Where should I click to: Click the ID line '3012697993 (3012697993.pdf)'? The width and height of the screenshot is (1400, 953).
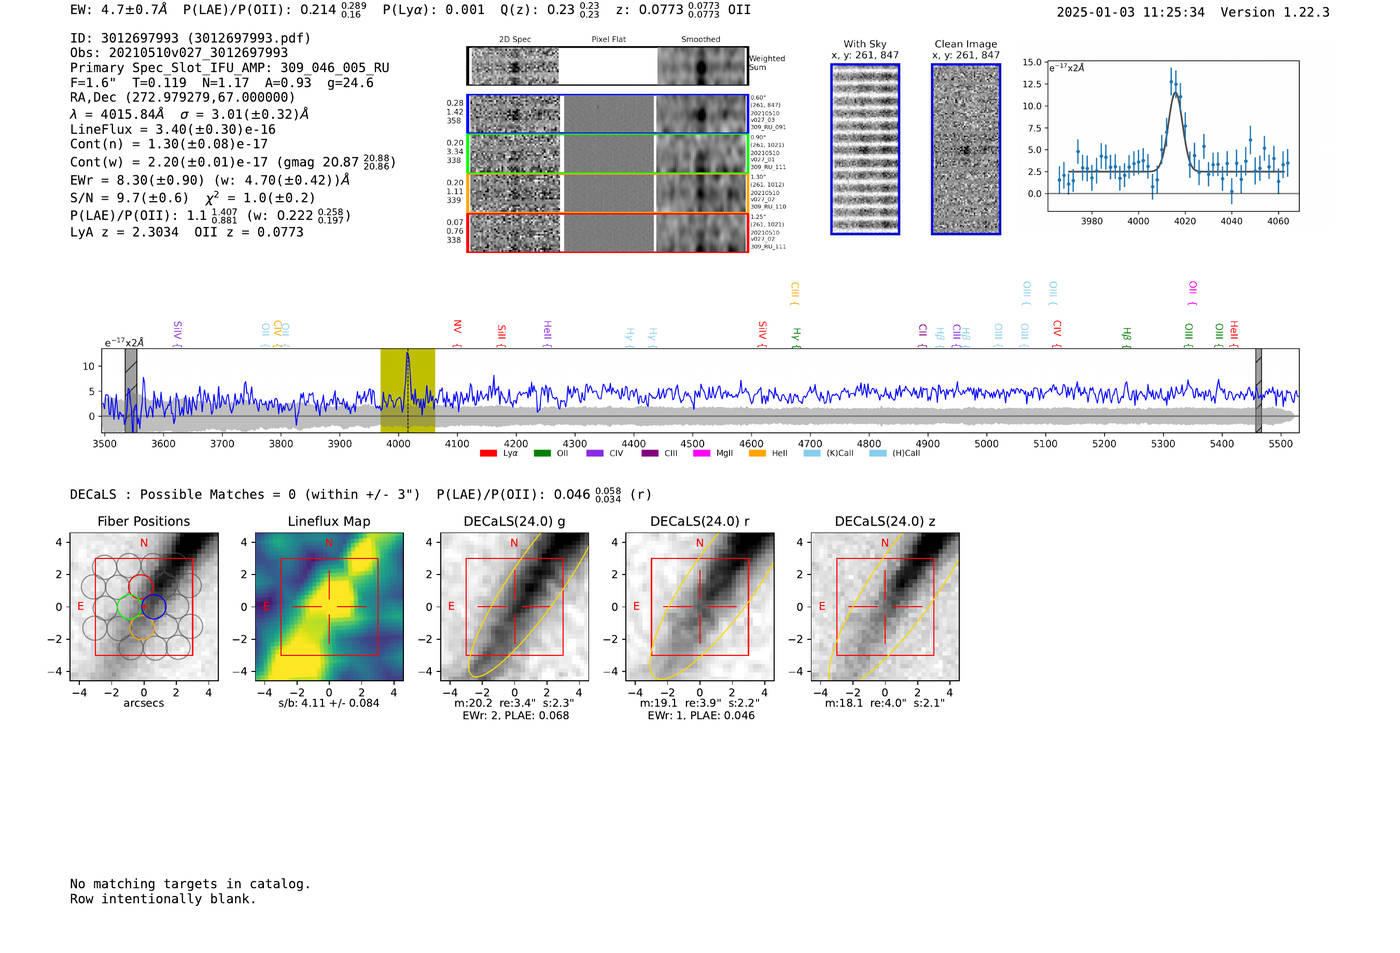(x=190, y=38)
